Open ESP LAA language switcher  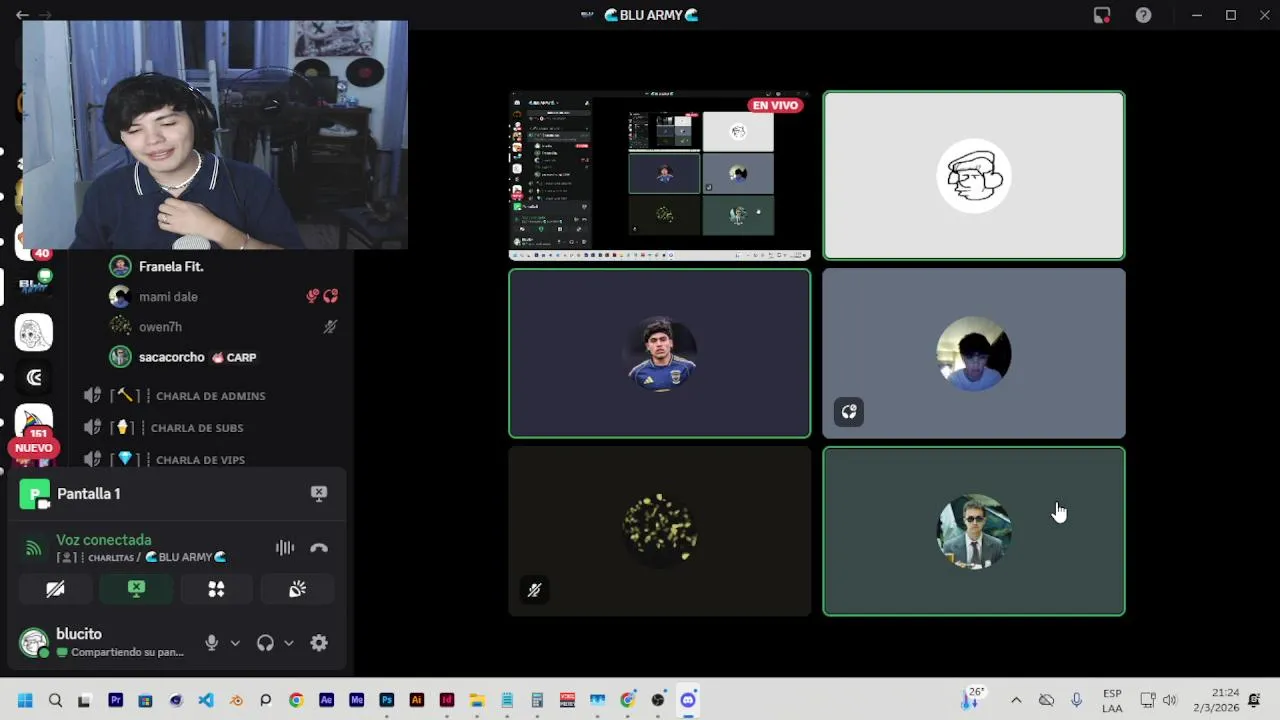1112,700
